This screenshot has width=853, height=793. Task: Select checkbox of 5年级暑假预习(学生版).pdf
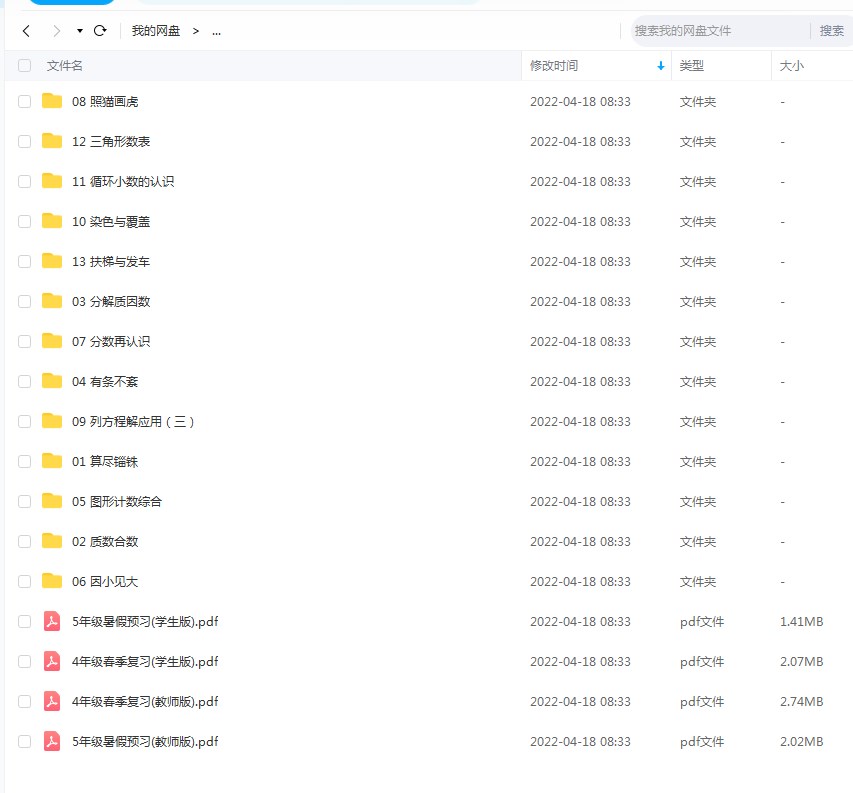(24, 621)
